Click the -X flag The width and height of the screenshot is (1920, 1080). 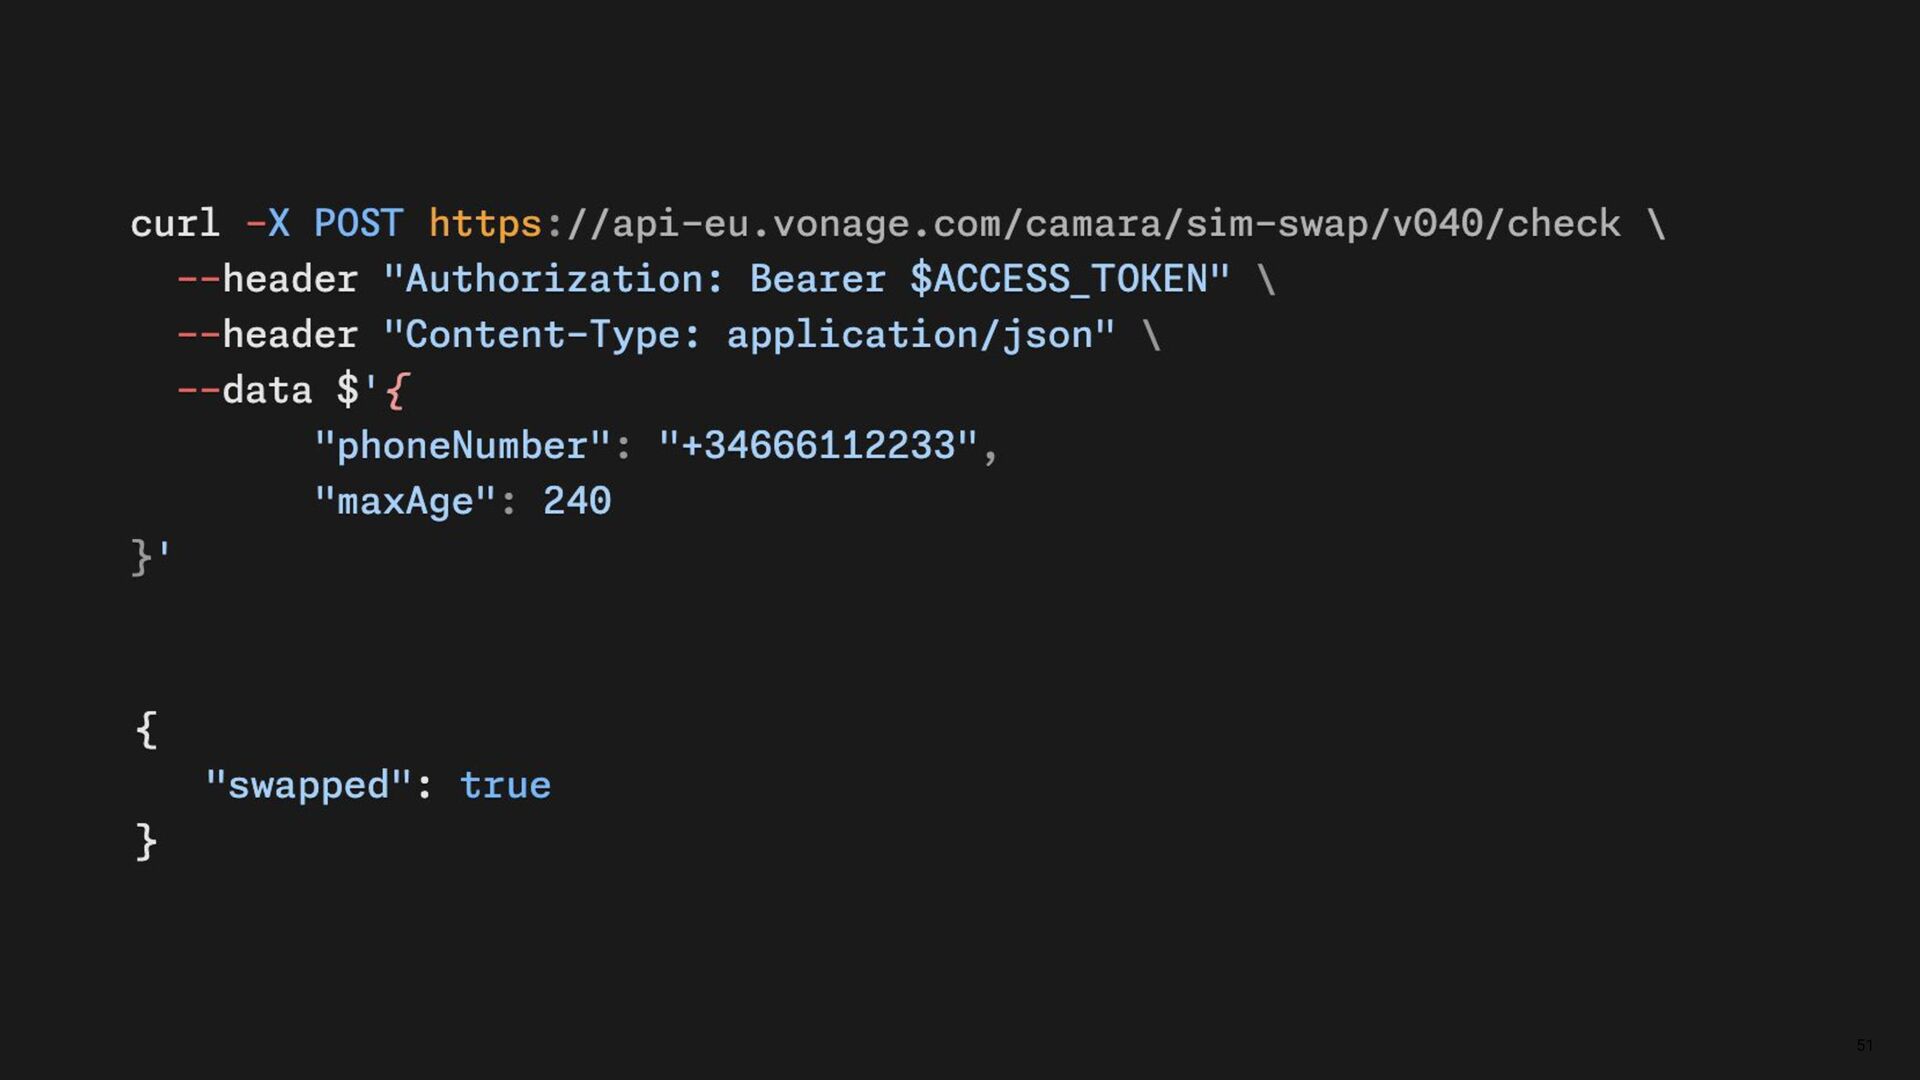267,223
